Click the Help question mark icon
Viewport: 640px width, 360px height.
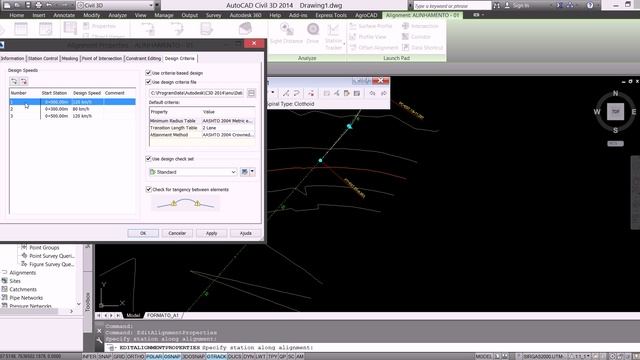[590, 5]
